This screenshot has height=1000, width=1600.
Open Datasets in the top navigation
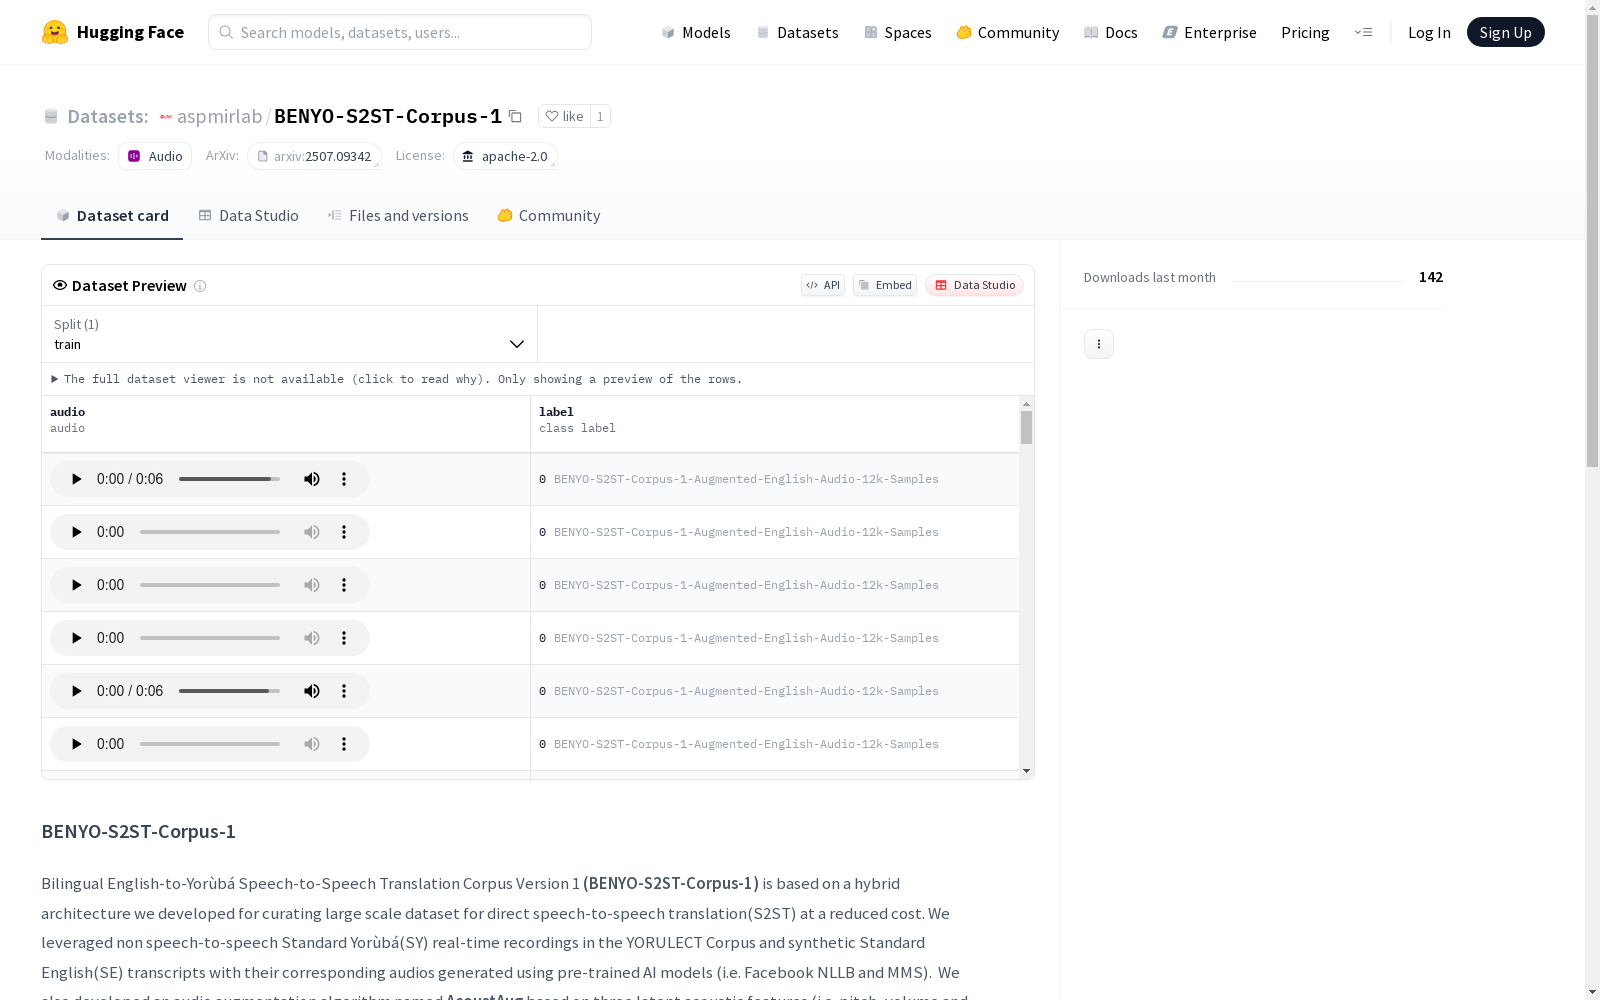pyautogui.click(x=797, y=32)
